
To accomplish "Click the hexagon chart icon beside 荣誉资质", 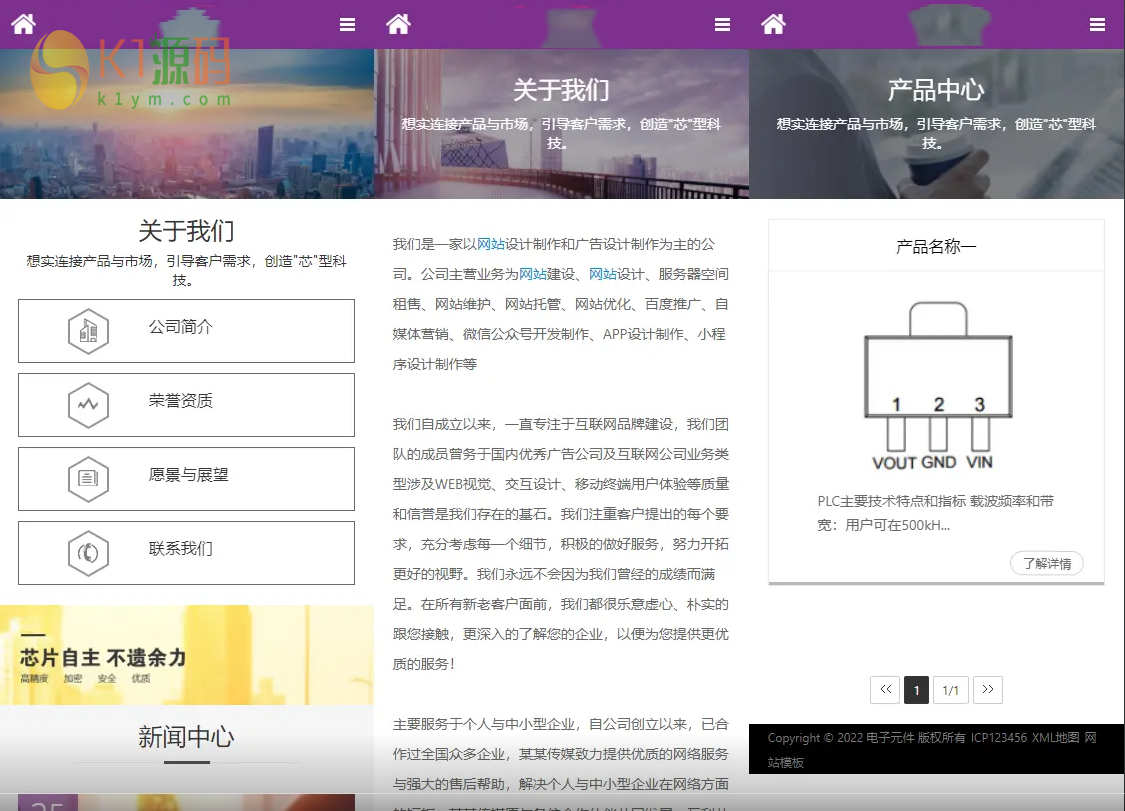I will pyautogui.click(x=88, y=405).
